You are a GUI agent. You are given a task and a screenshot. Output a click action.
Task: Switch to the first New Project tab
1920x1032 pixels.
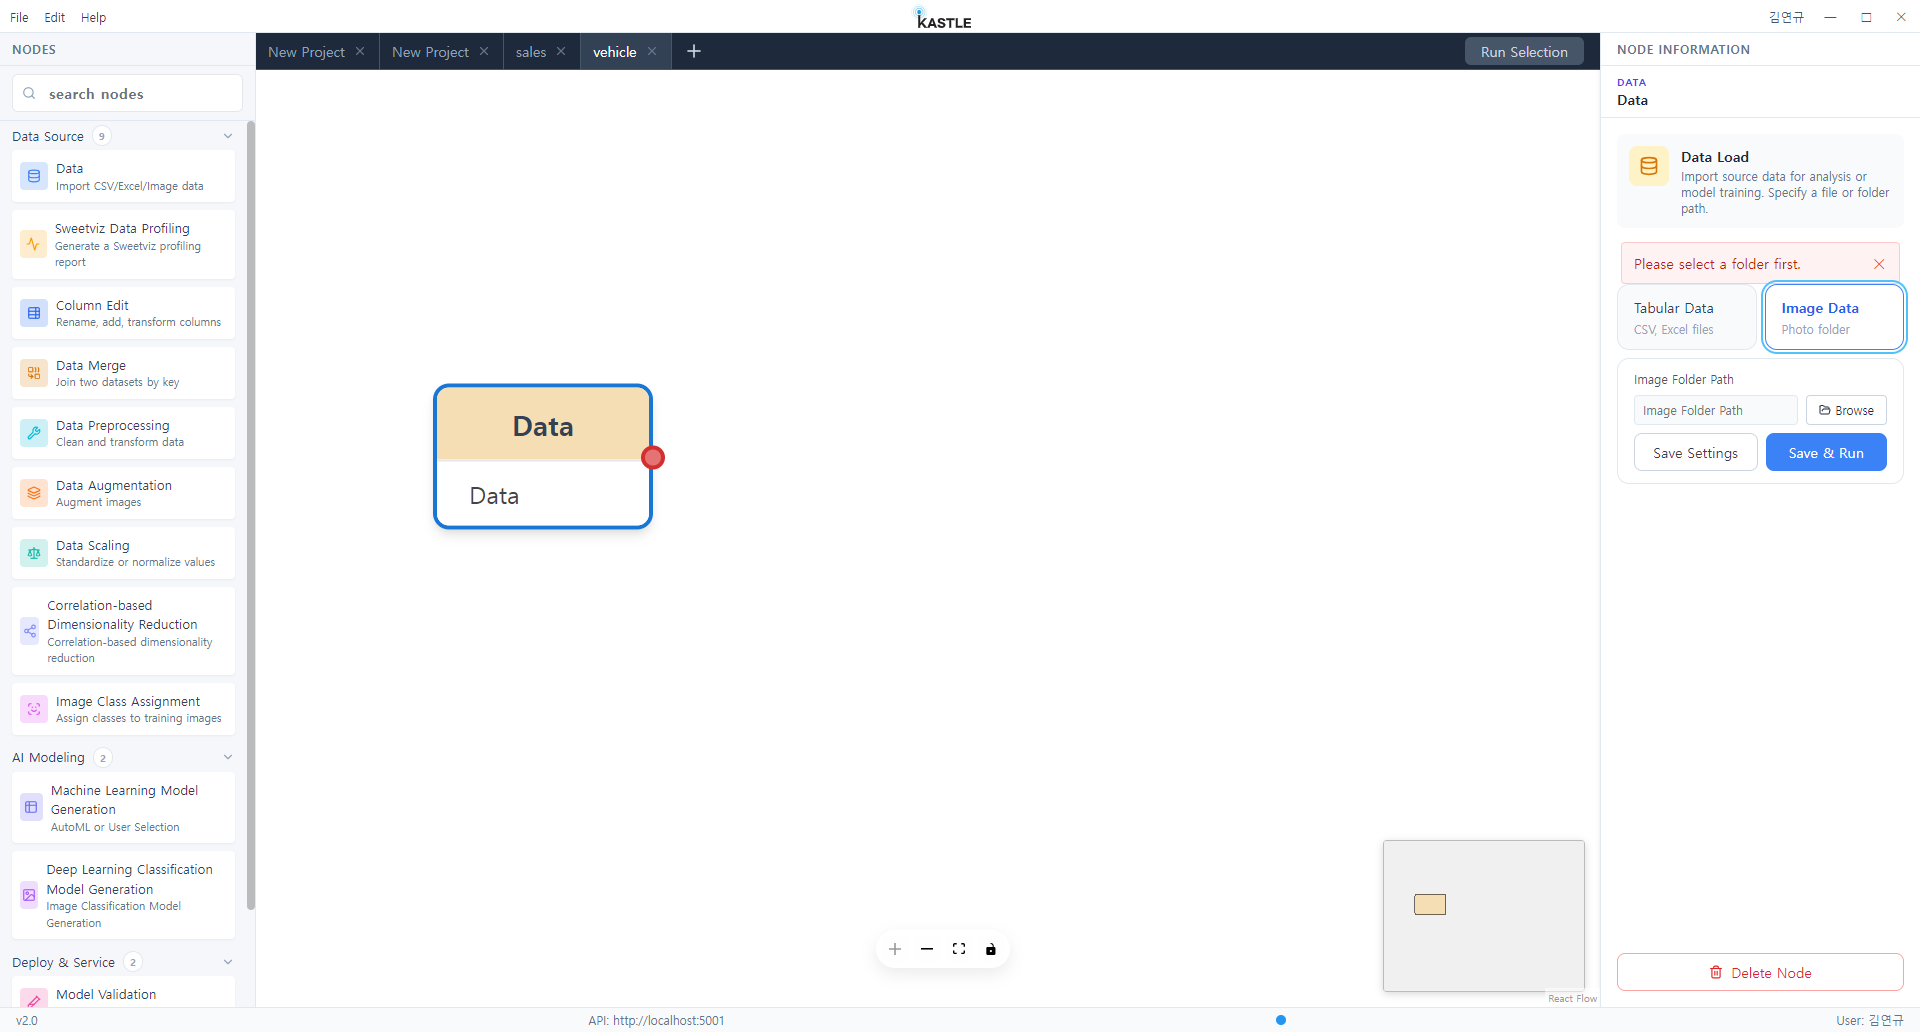pos(306,52)
